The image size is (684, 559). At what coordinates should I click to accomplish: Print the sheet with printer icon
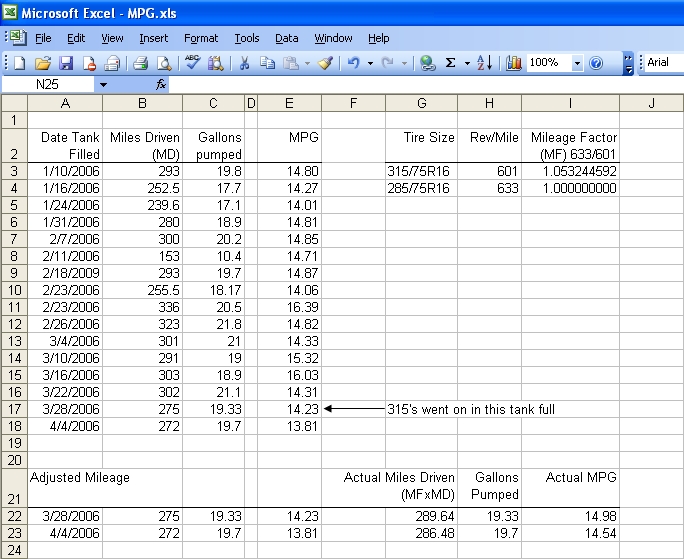140,63
